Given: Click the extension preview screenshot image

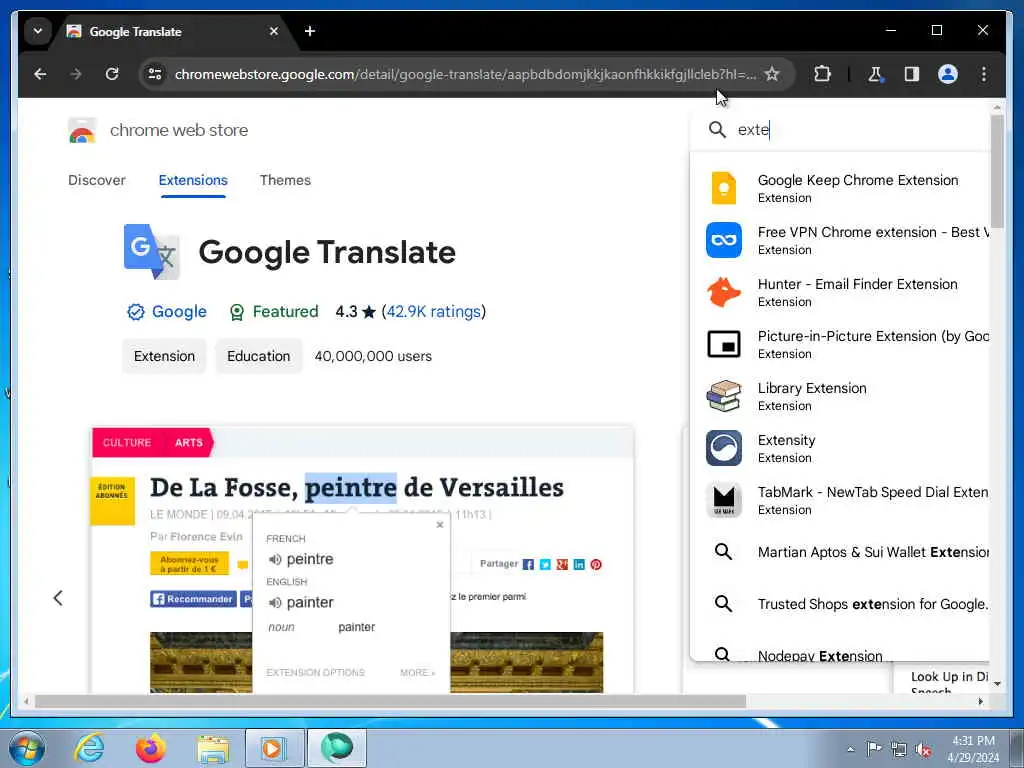Looking at the screenshot, I should [362, 560].
